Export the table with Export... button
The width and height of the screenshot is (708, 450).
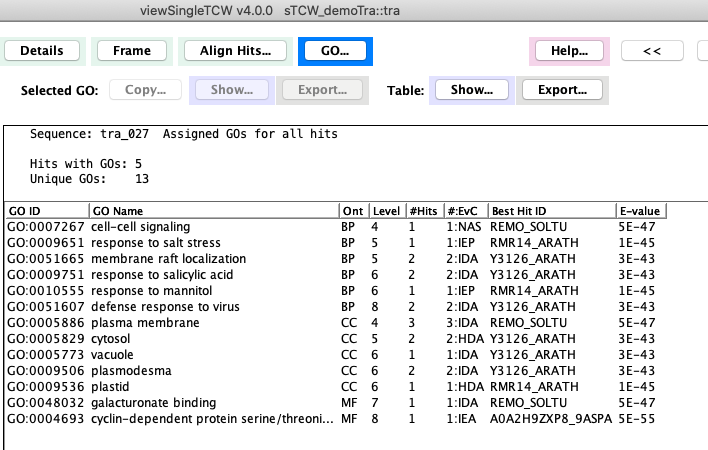pos(561,90)
